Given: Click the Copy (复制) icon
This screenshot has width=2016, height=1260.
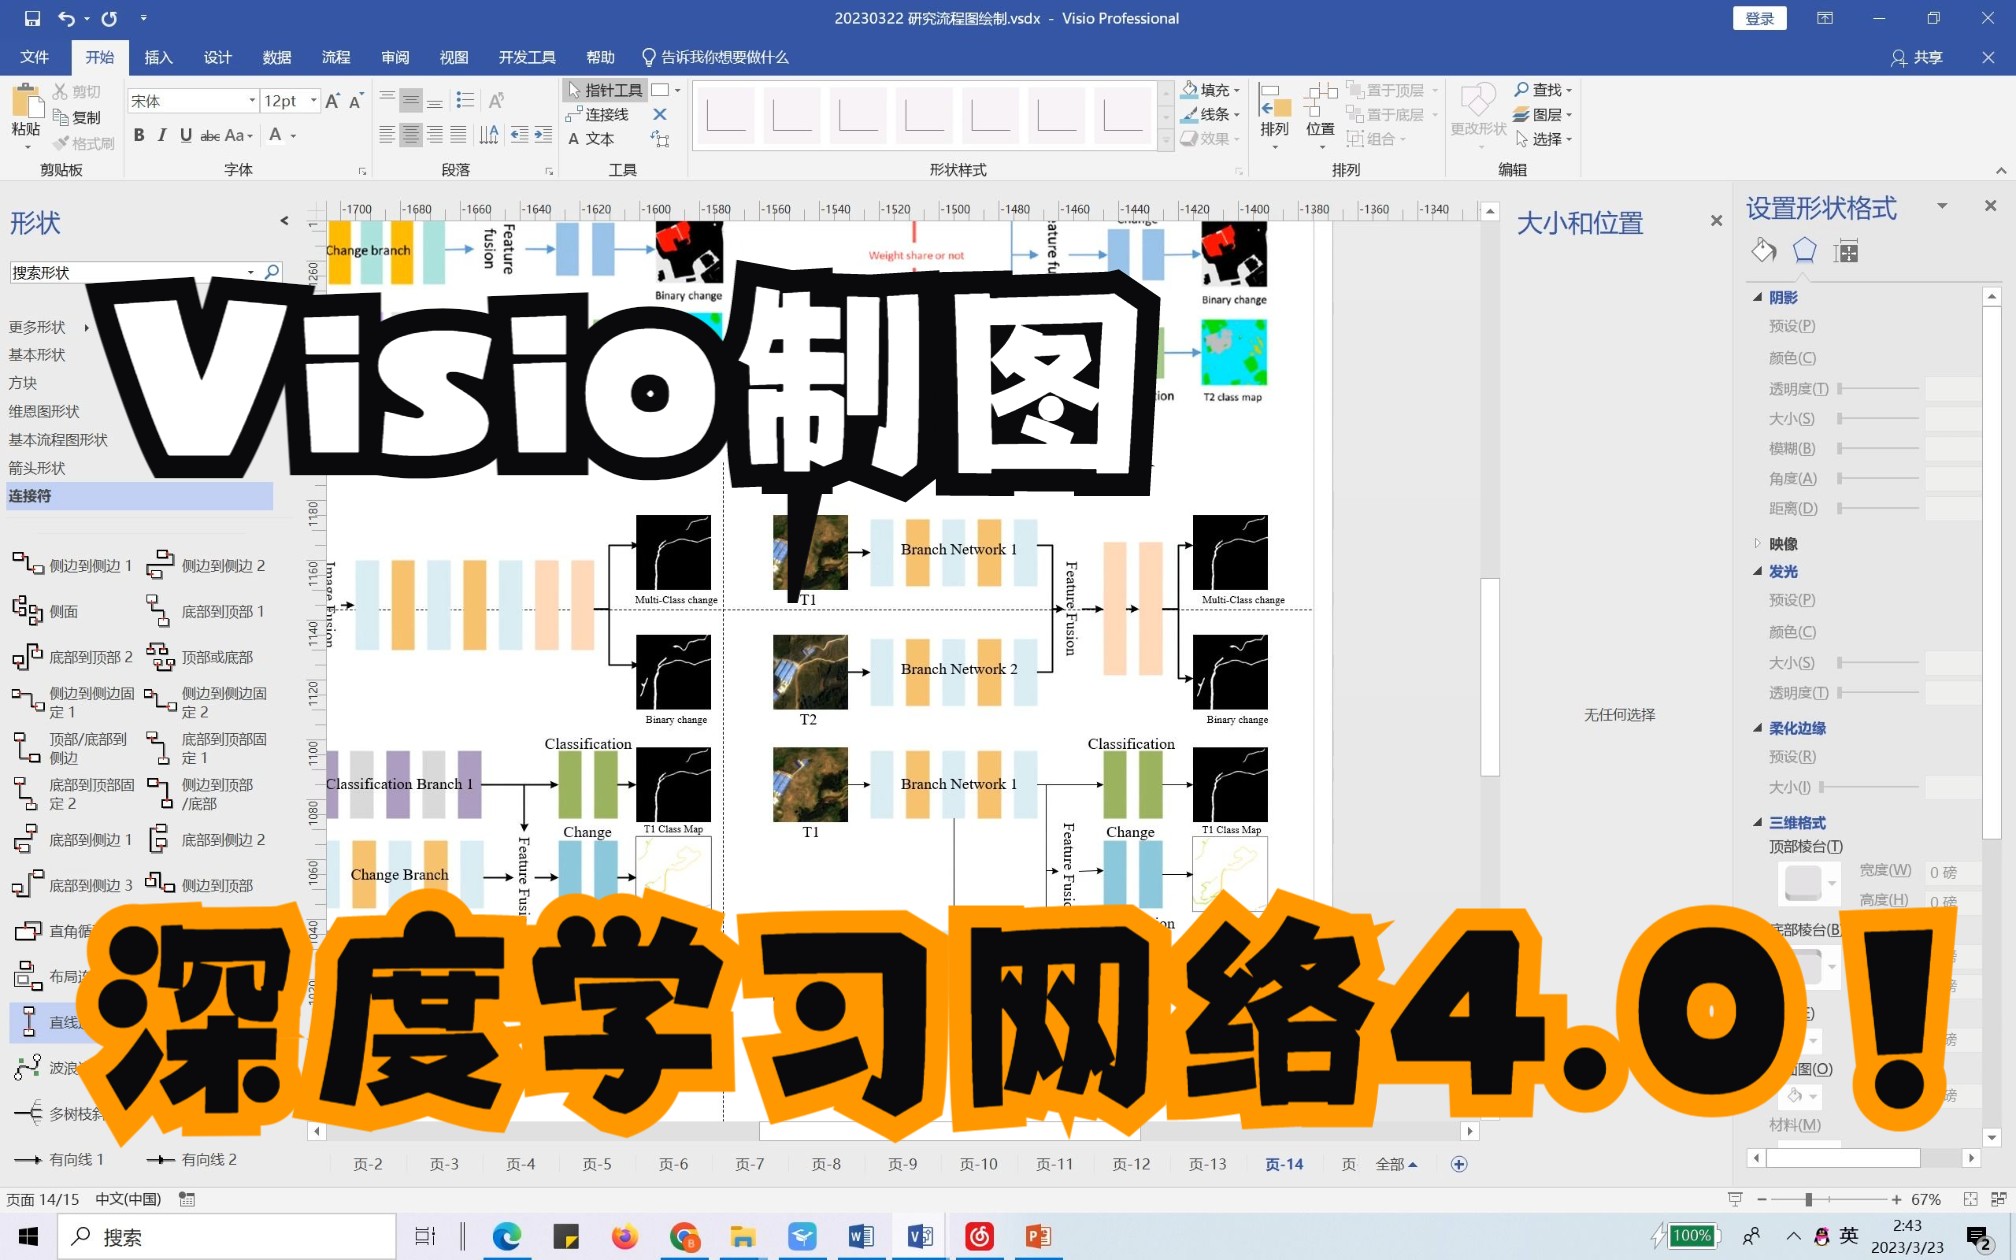Looking at the screenshot, I should [77, 117].
